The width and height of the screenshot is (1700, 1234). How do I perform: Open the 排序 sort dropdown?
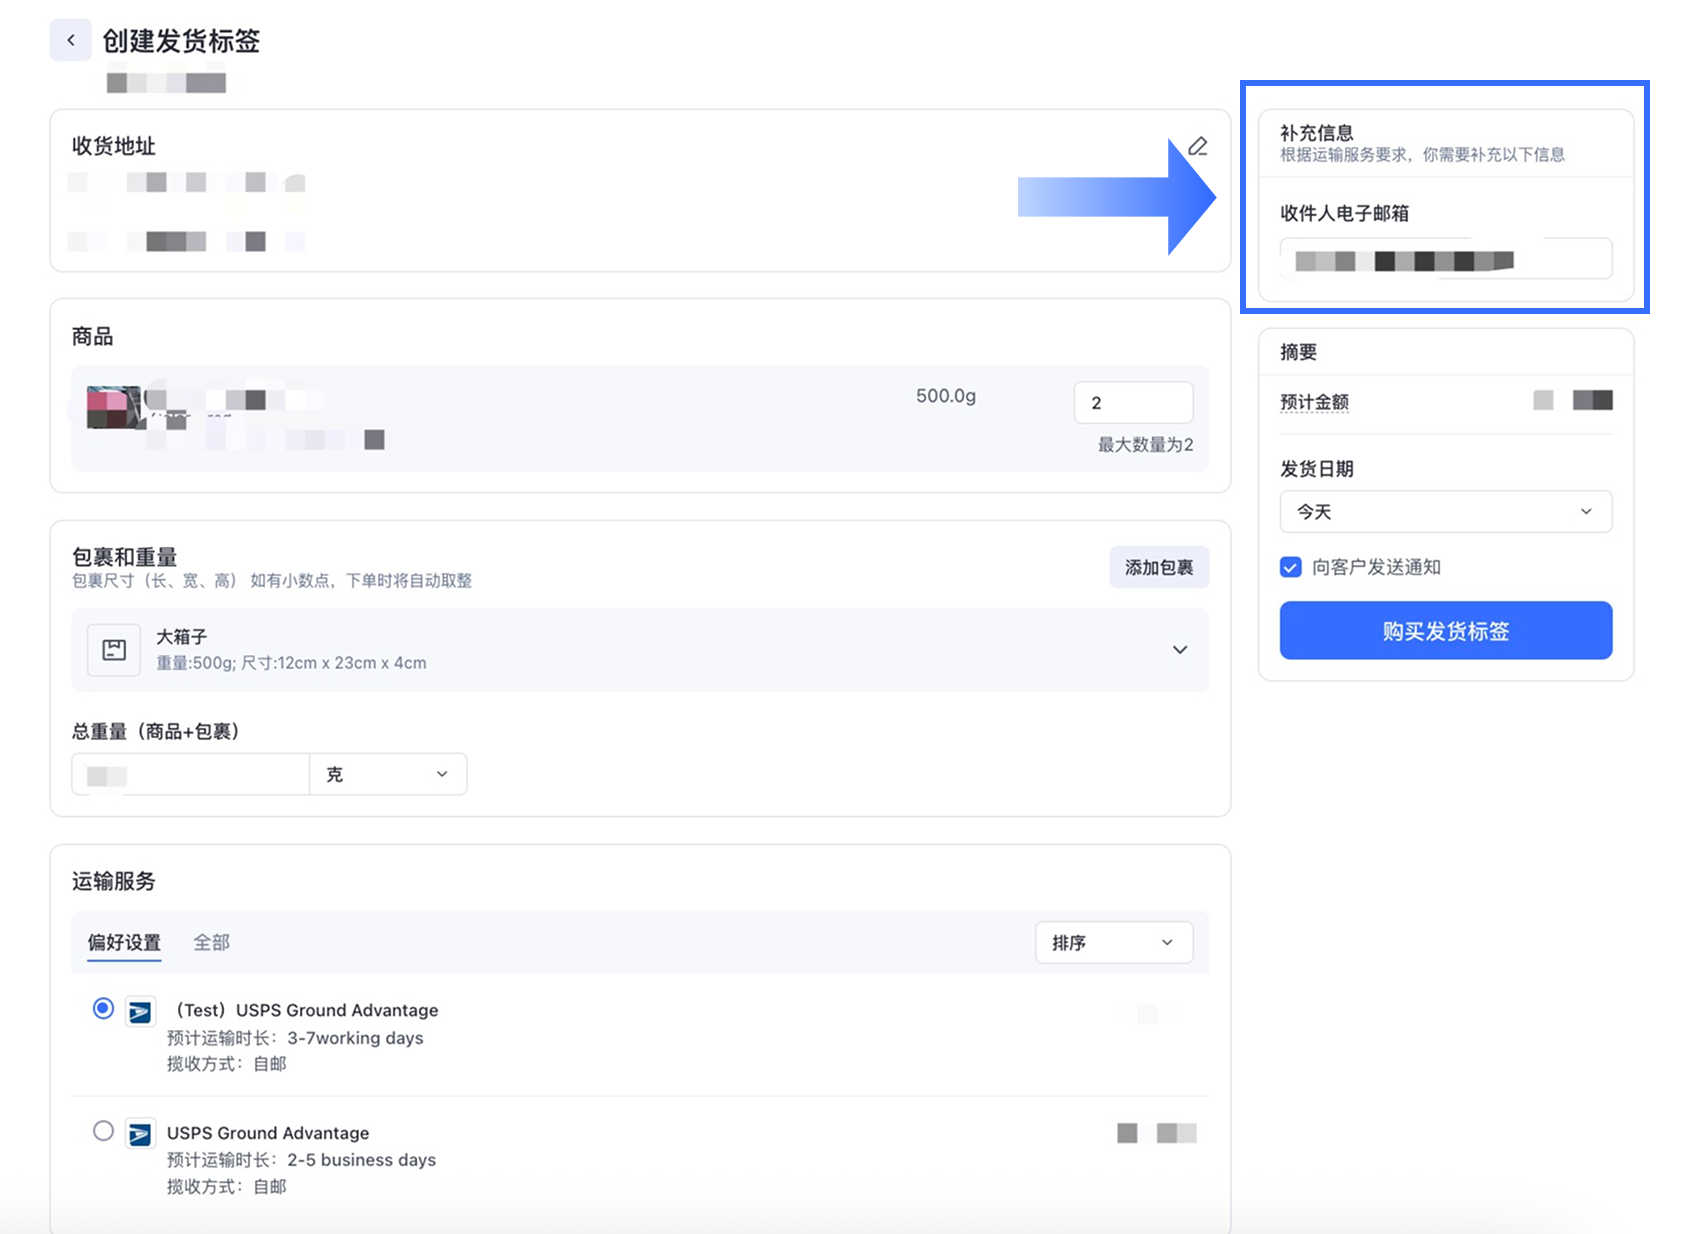(x=1113, y=942)
